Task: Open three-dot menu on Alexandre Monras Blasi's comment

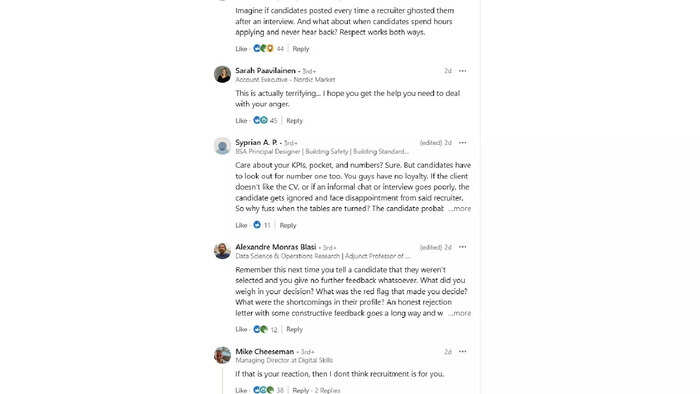Action: [x=462, y=247]
